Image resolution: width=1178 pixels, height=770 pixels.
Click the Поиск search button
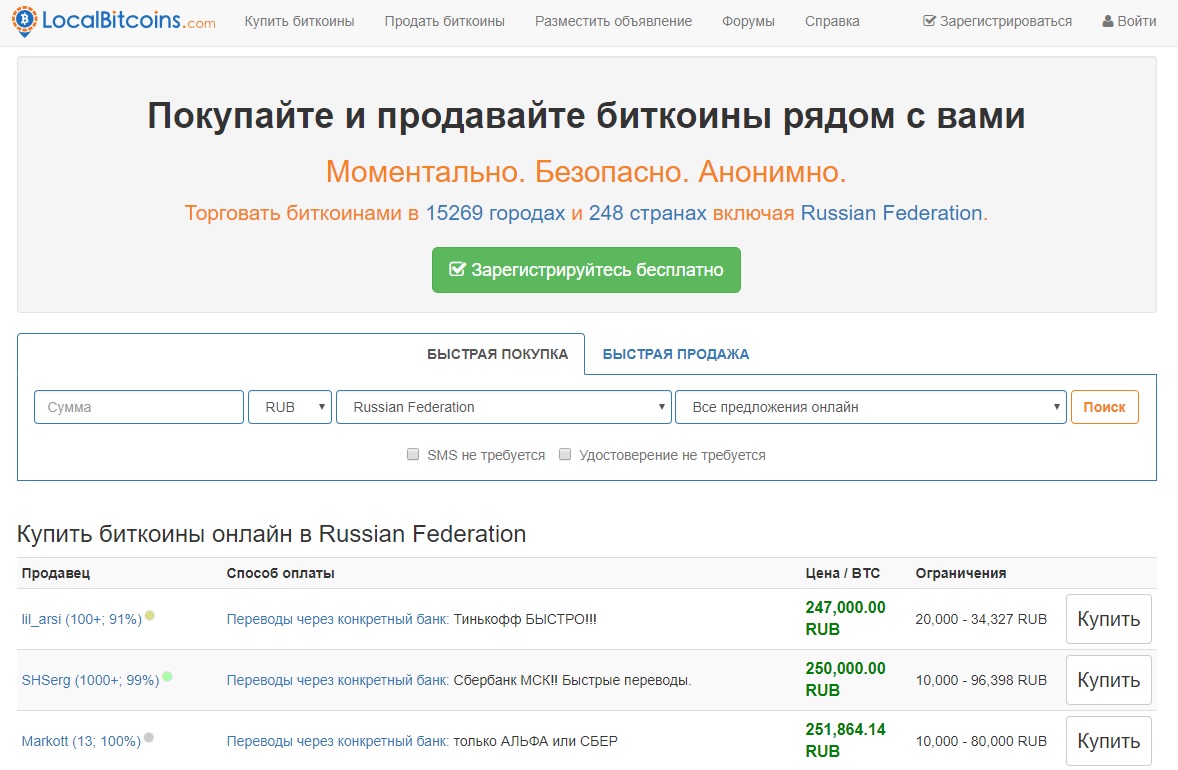coord(1104,407)
